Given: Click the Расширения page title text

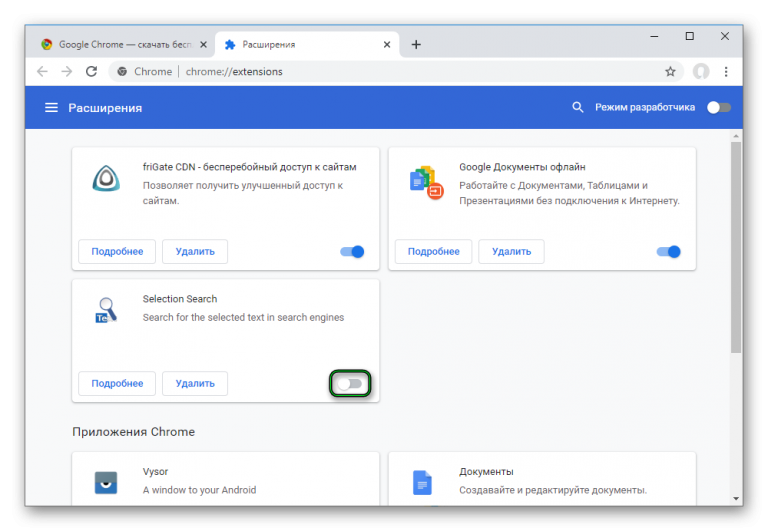Looking at the screenshot, I should pyautogui.click(x=105, y=108).
